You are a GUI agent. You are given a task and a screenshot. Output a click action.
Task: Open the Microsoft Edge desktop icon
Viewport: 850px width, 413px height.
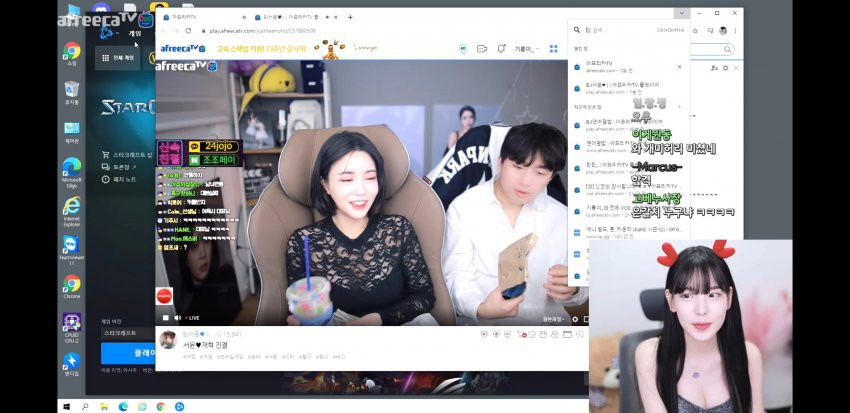72,171
